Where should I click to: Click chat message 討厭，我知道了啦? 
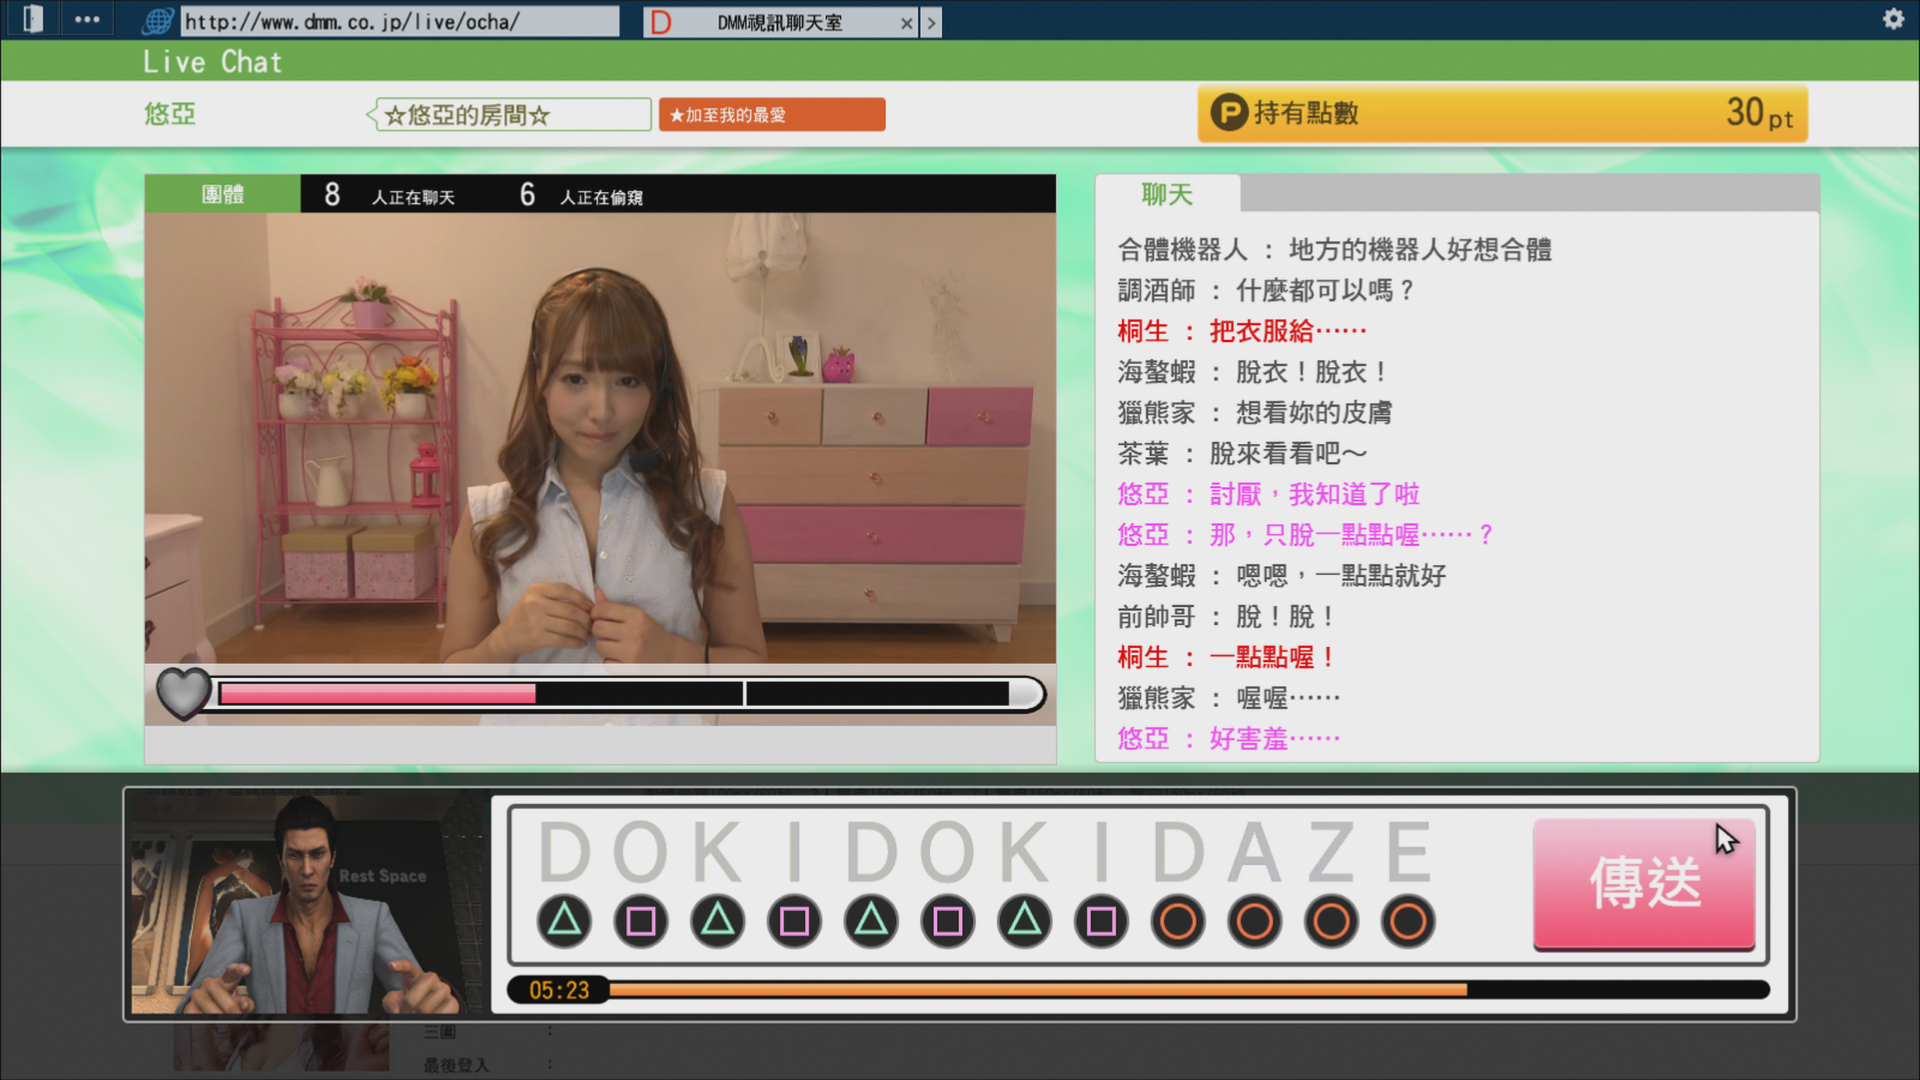coord(1314,494)
